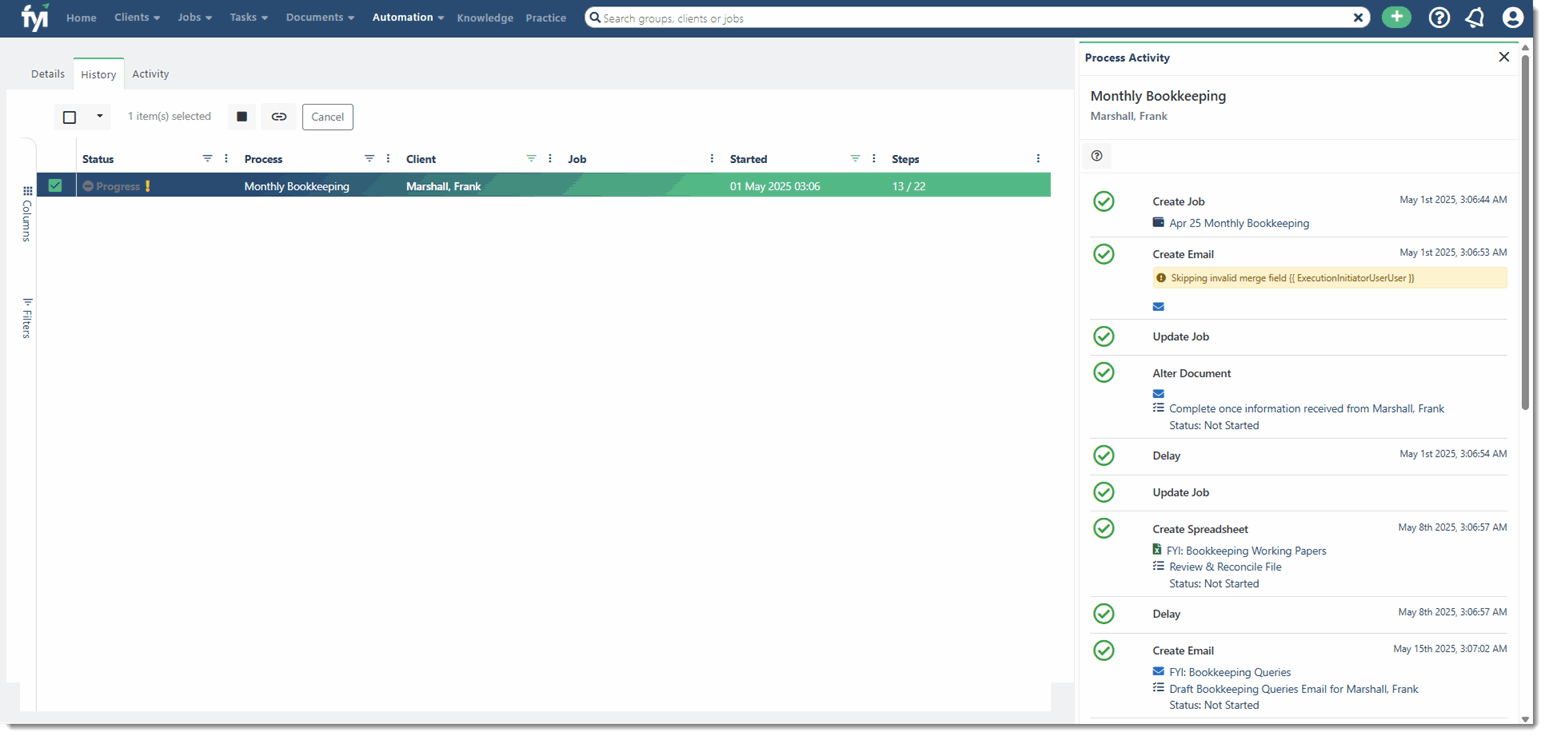Click the Create Job green check icon
Viewport: 1545px width, 736px height.
coord(1104,202)
